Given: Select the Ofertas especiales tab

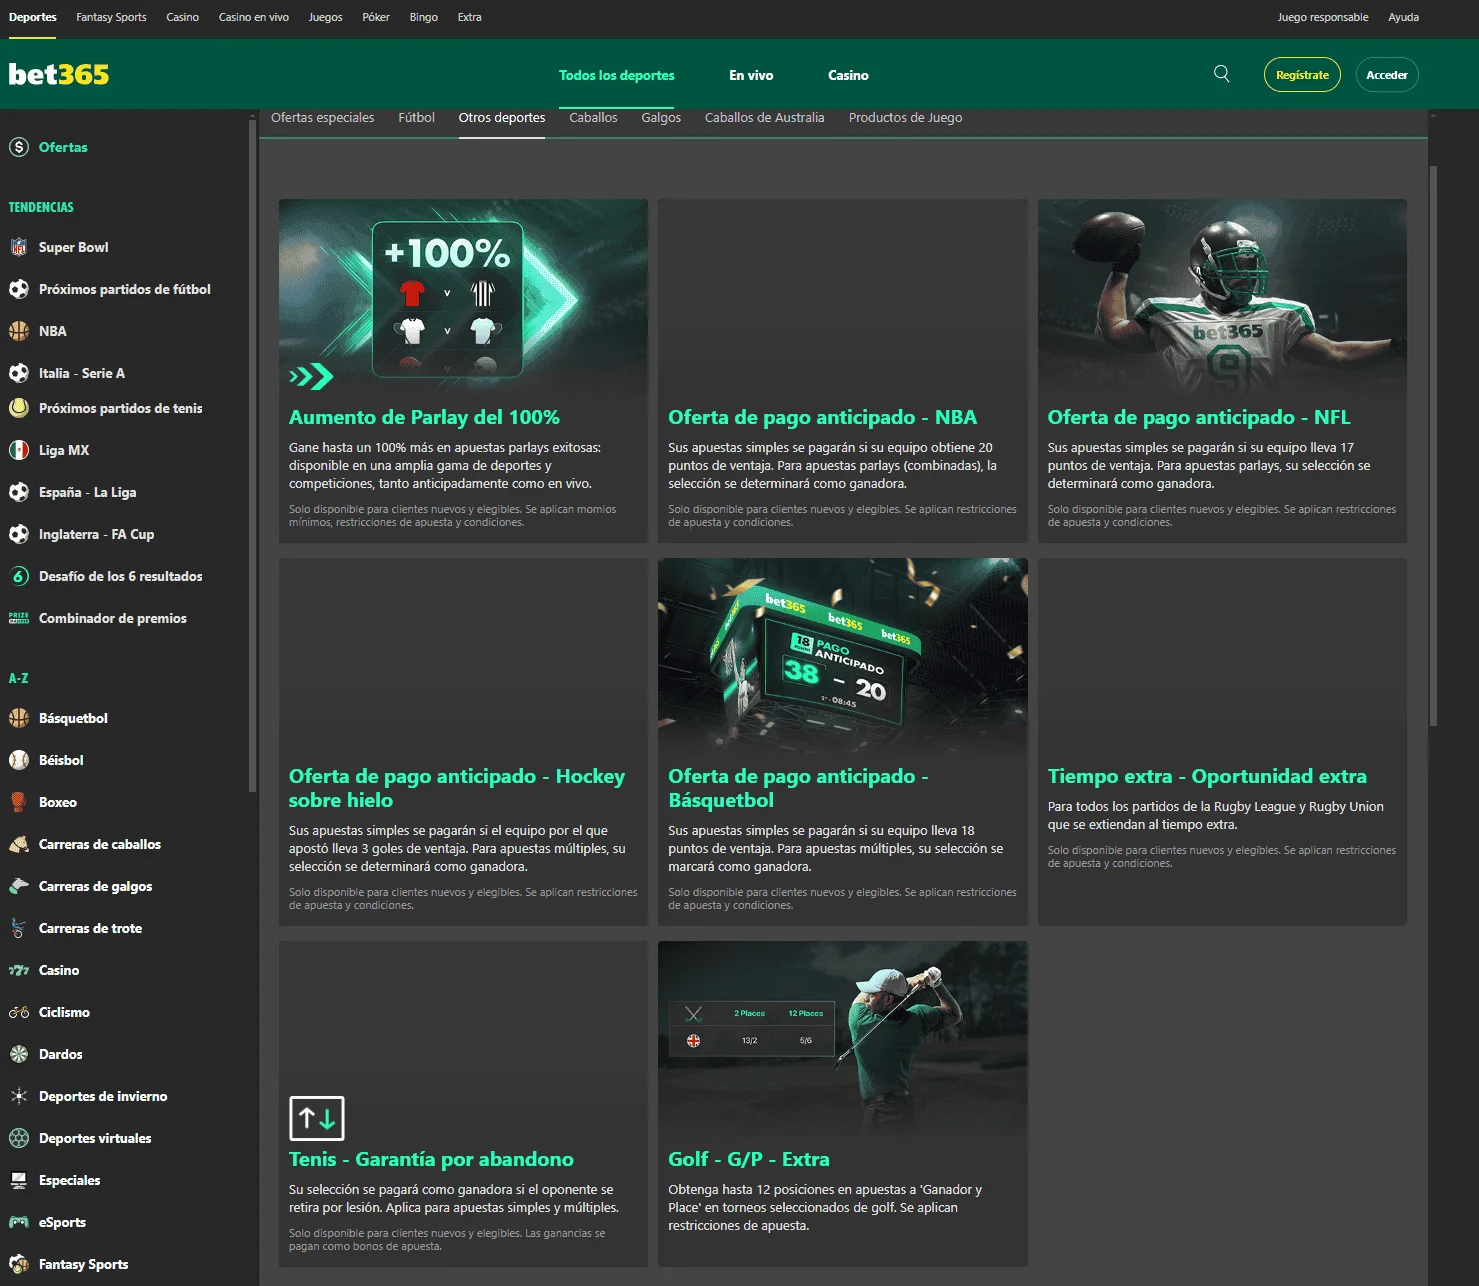Looking at the screenshot, I should click(323, 118).
